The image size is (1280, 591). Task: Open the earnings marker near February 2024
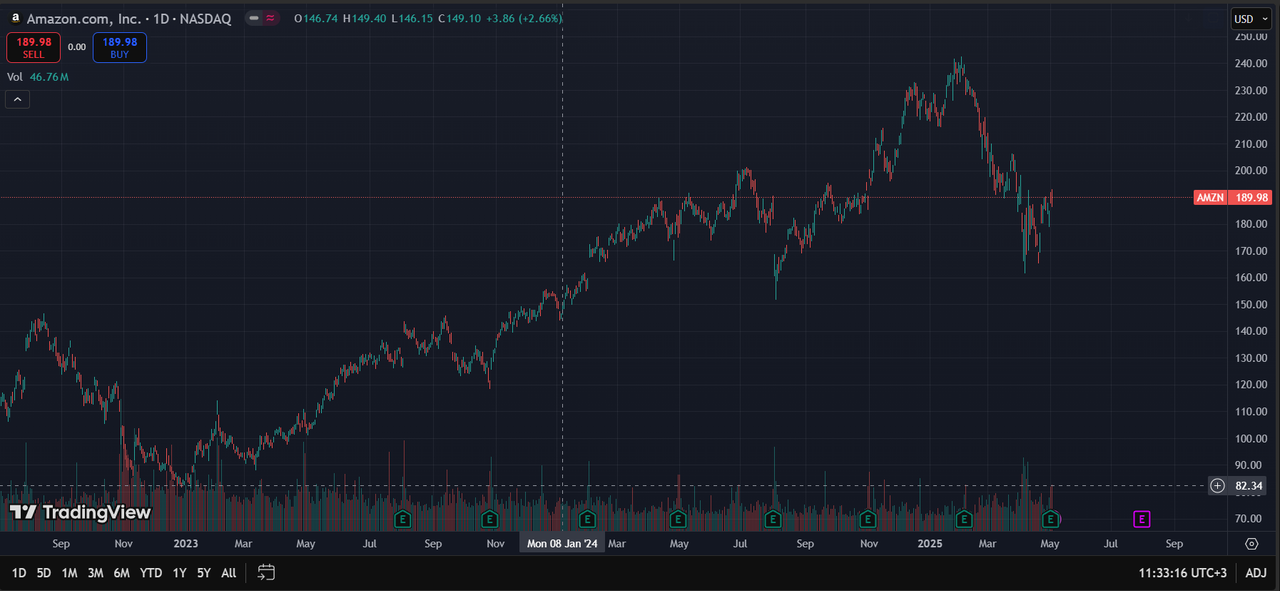click(587, 519)
